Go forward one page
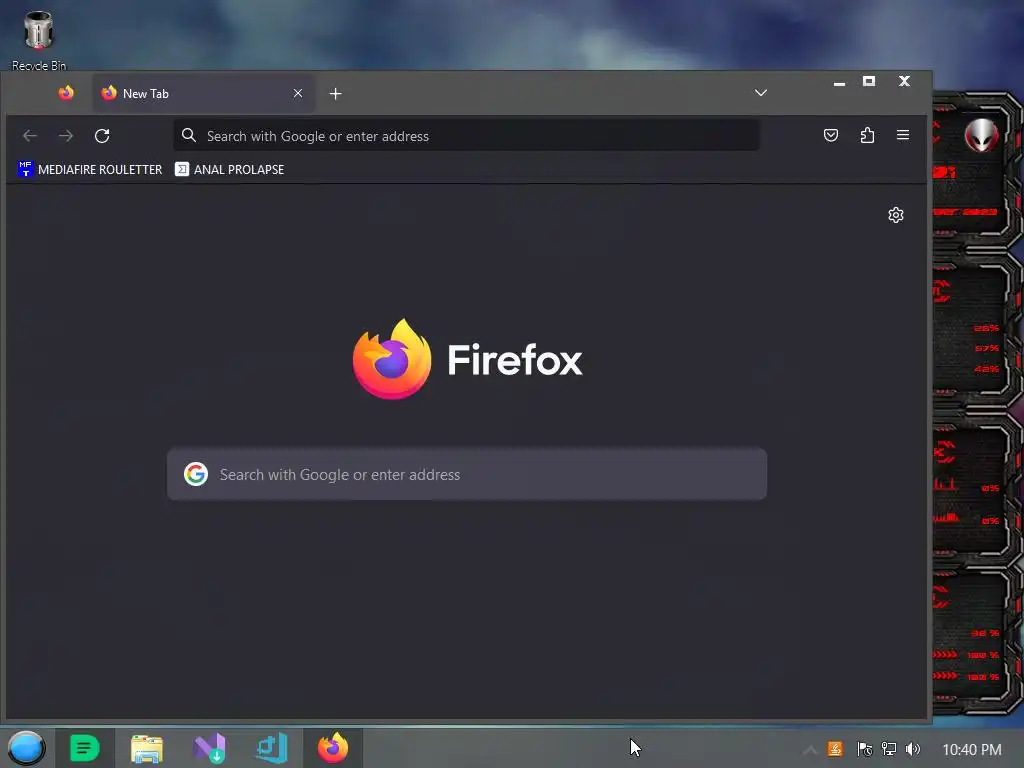 pos(66,136)
